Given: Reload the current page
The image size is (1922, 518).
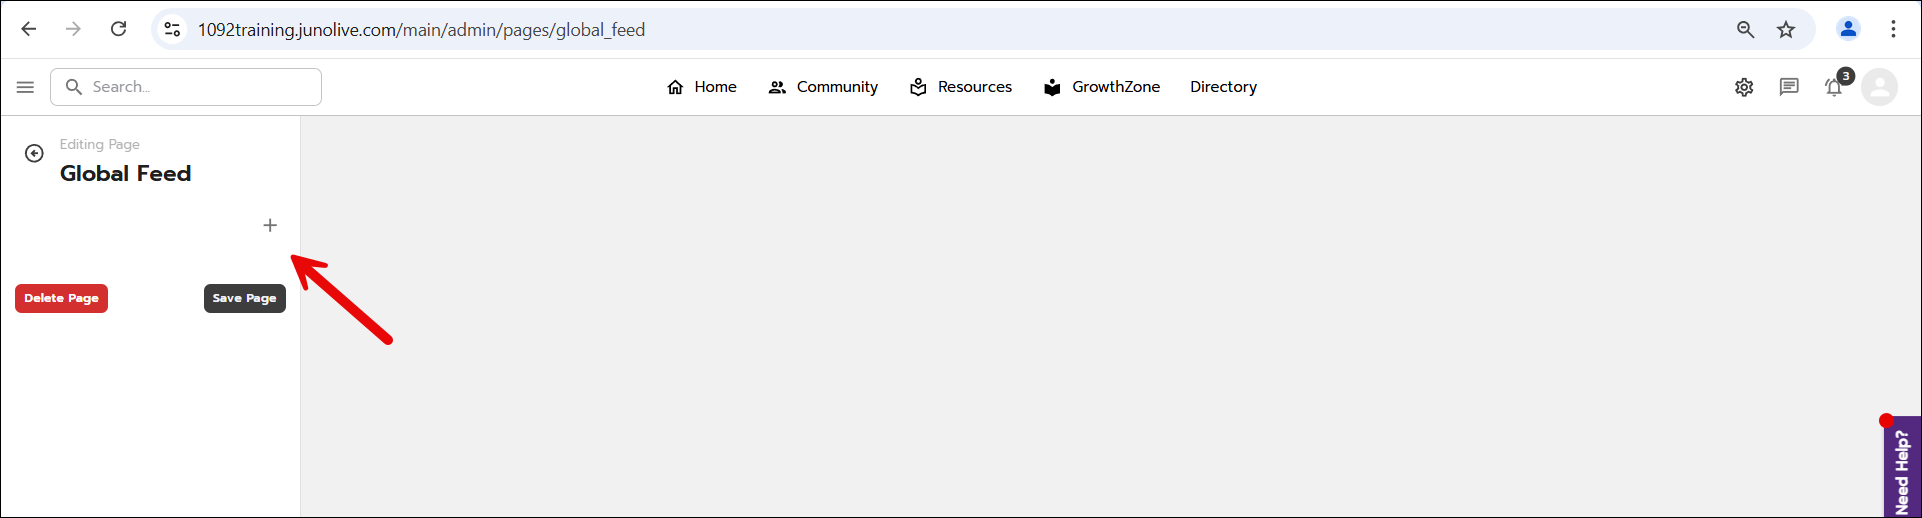Looking at the screenshot, I should click(118, 29).
